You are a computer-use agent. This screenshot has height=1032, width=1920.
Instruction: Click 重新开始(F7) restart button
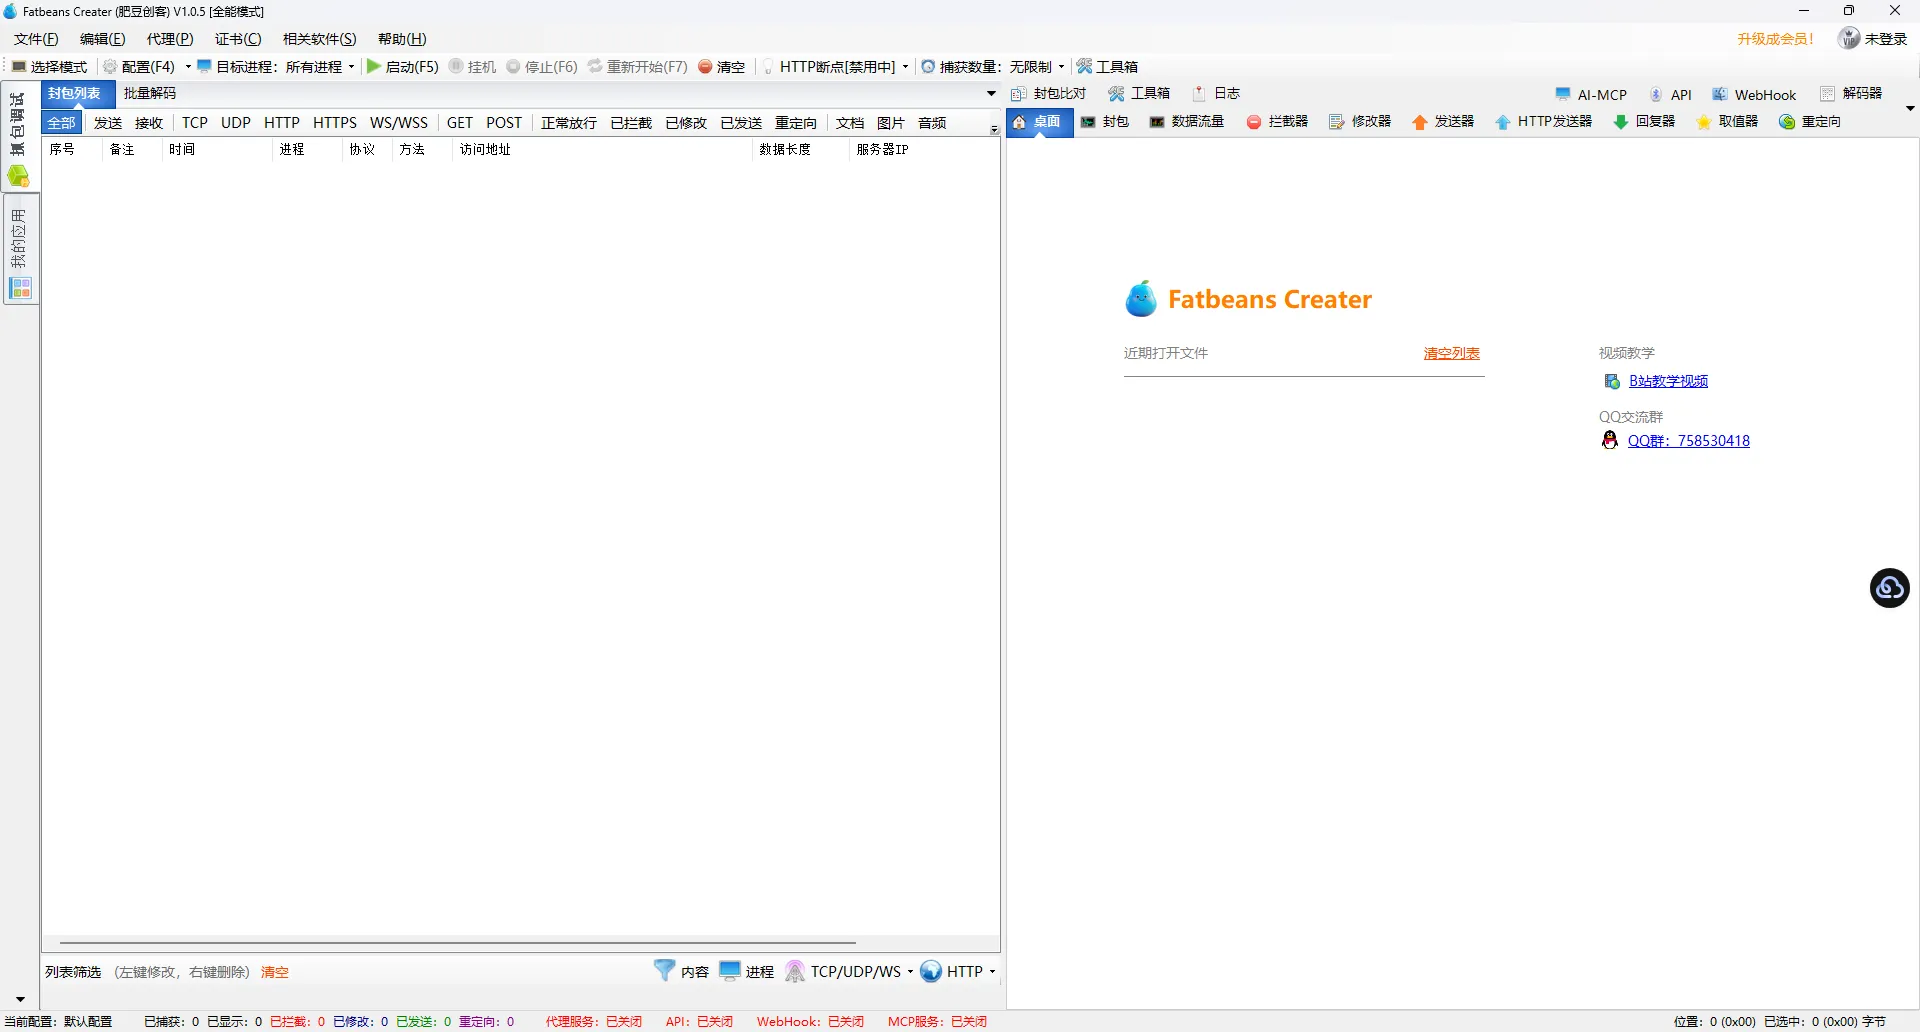[637, 67]
